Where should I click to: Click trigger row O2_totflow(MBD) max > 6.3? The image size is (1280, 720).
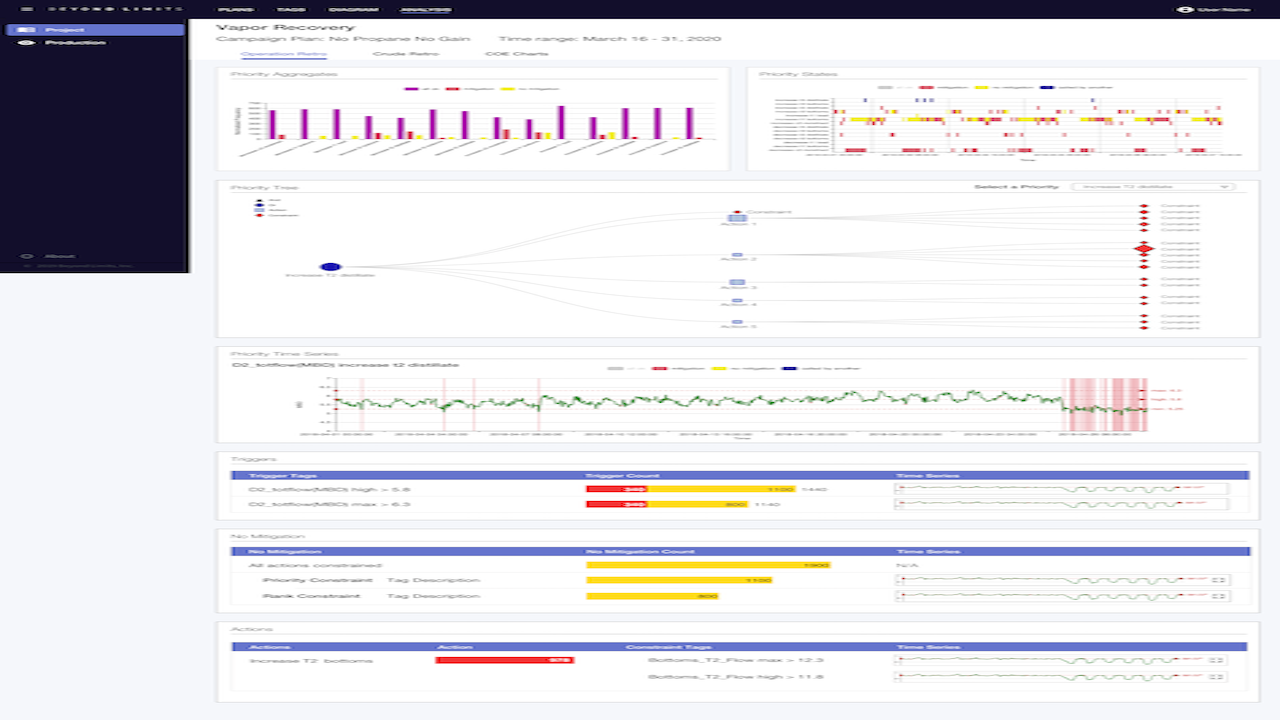coord(741,504)
